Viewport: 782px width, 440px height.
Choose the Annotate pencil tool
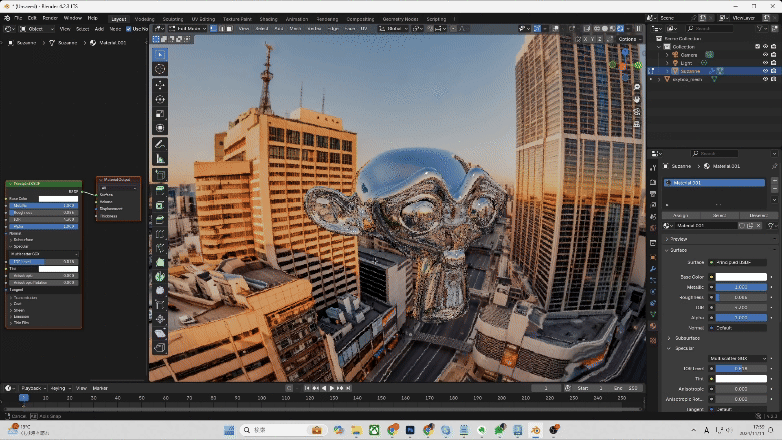pos(160,144)
